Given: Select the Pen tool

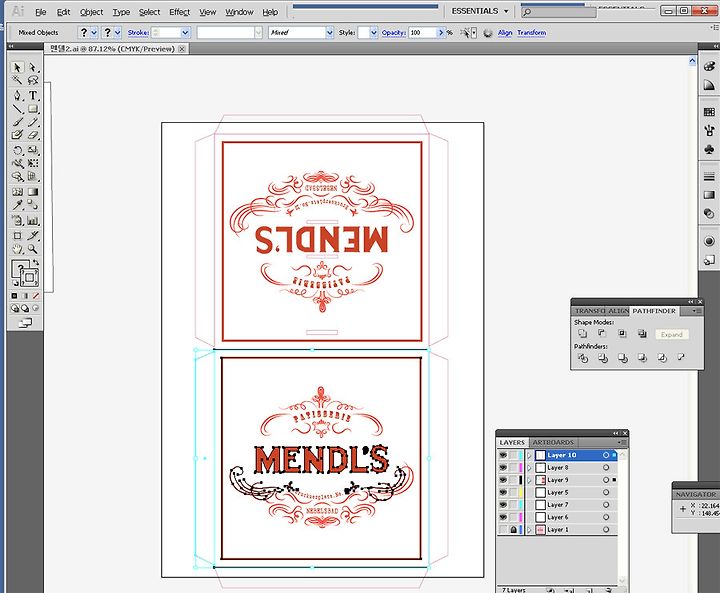Looking at the screenshot, I should pyautogui.click(x=17, y=96).
